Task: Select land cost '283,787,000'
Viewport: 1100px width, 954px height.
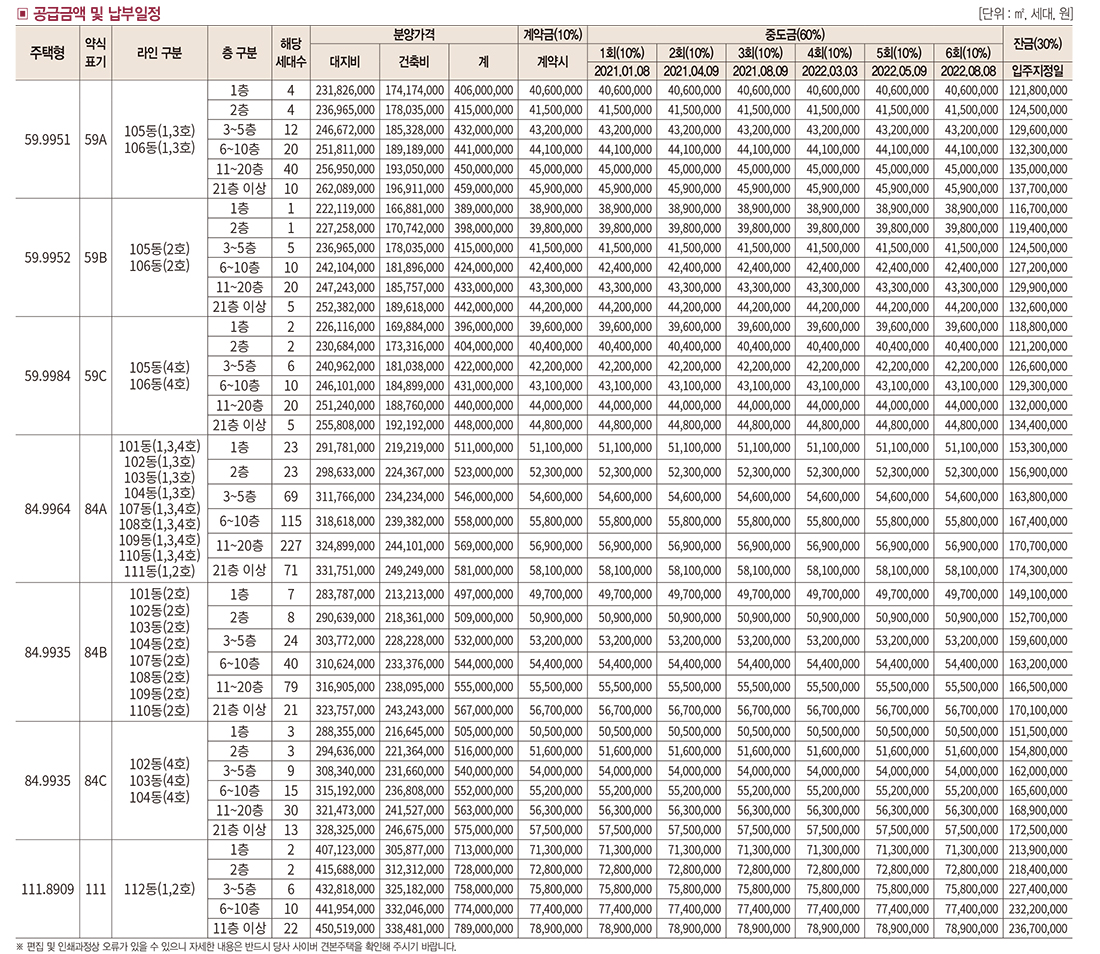Action: tap(344, 594)
